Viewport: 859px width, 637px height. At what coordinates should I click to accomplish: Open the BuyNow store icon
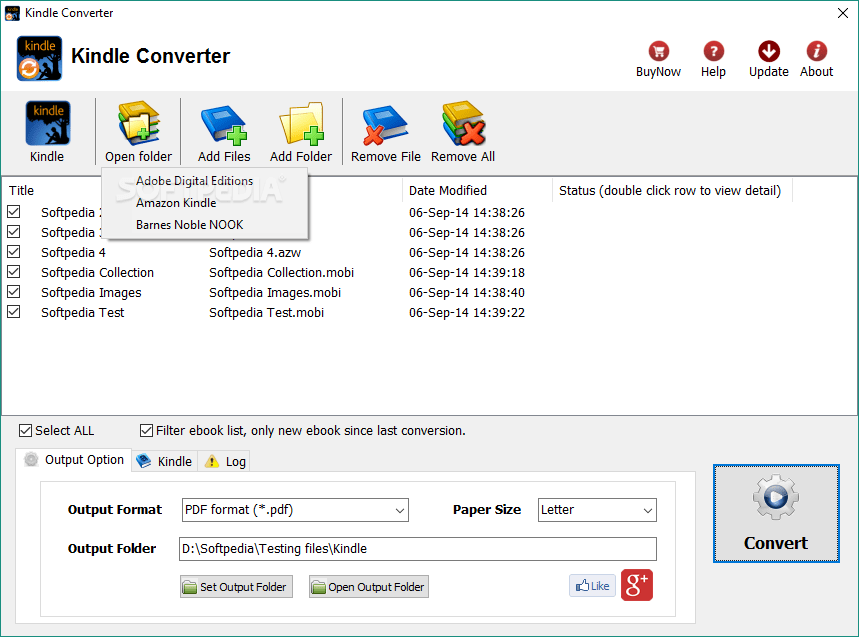tap(657, 50)
